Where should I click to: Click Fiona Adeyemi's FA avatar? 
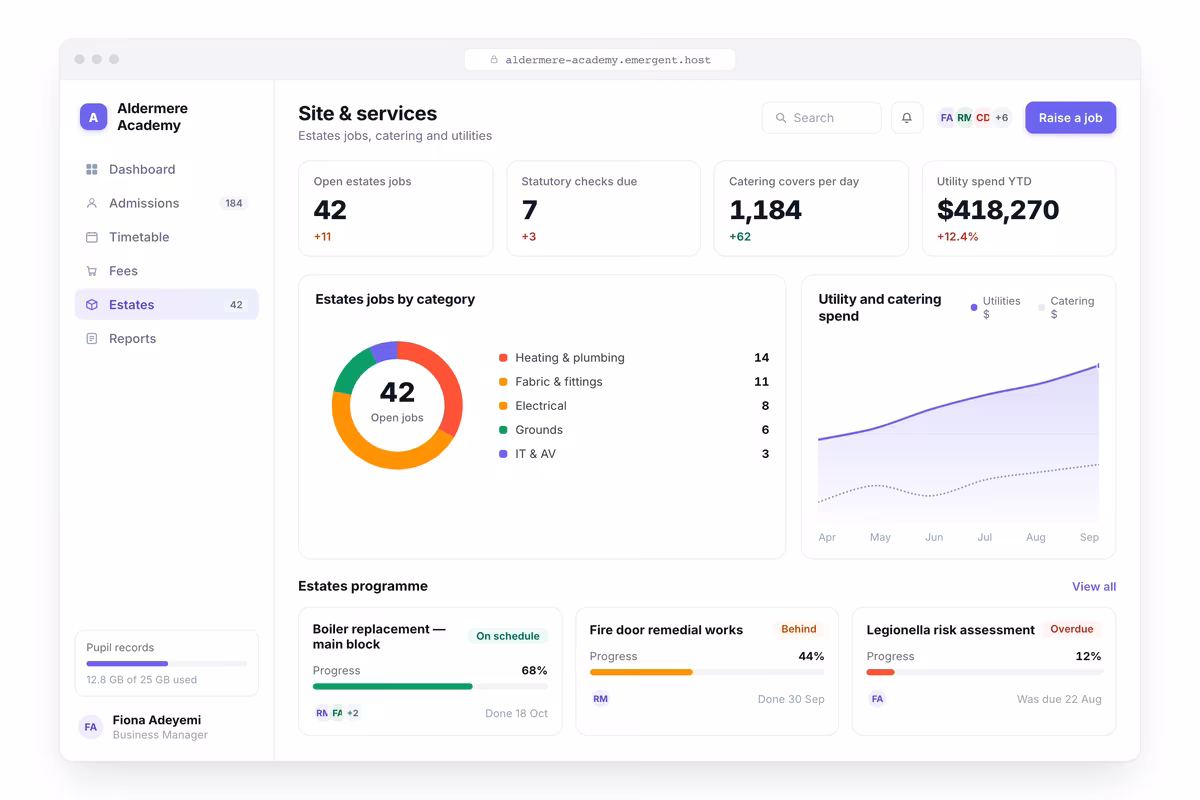click(x=91, y=727)
